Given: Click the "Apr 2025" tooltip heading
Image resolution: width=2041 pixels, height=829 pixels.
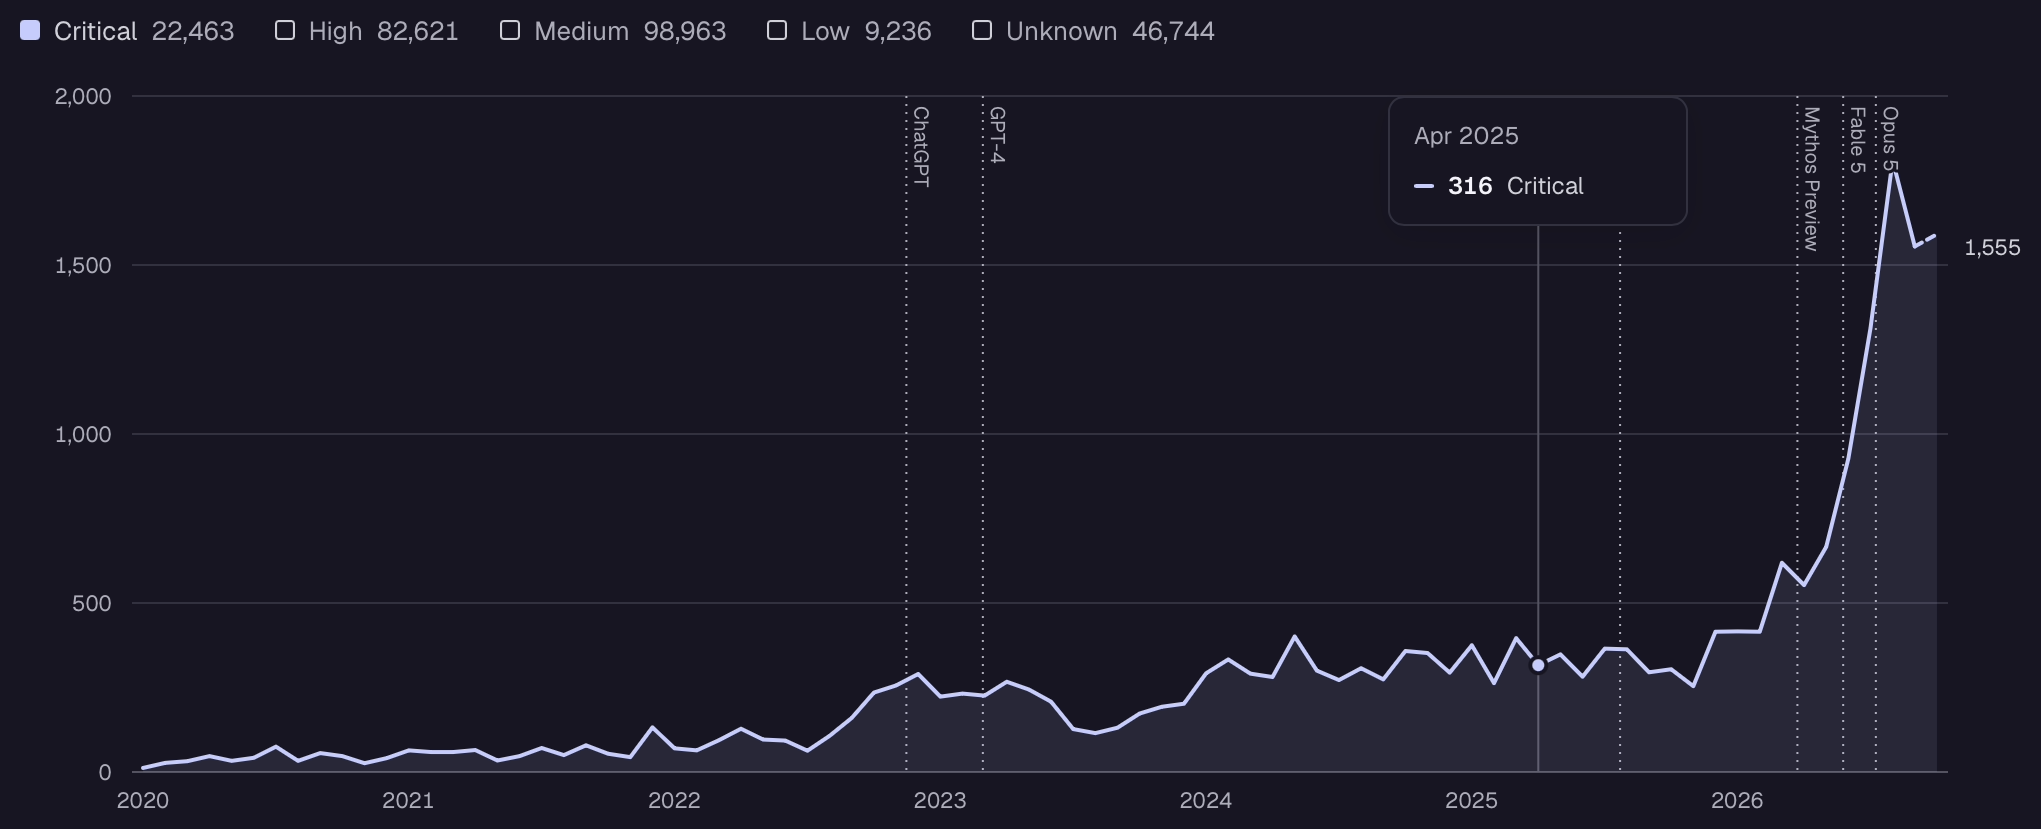Looking at the screenshot, I should point(1466,136).
